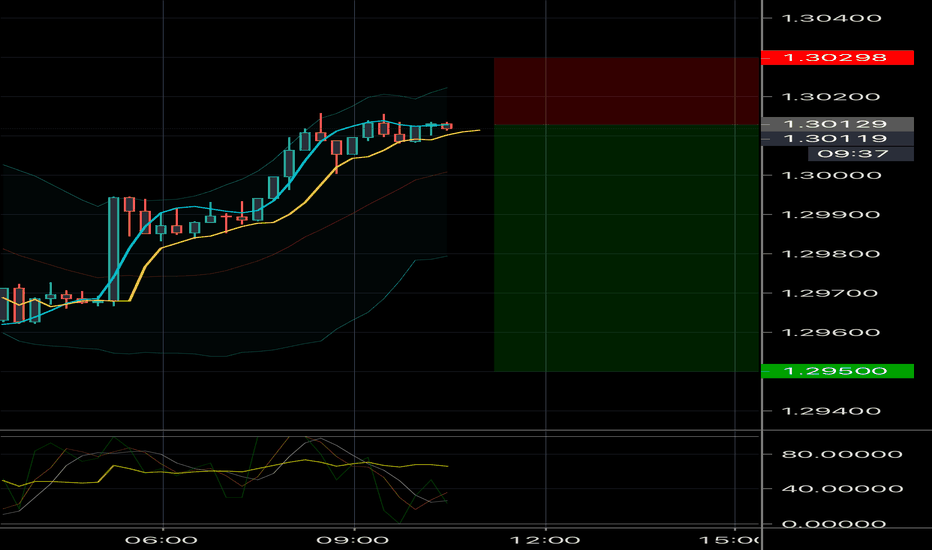Click the 1.29600 price axis label
932x550 pixels.
pos(832,332)
